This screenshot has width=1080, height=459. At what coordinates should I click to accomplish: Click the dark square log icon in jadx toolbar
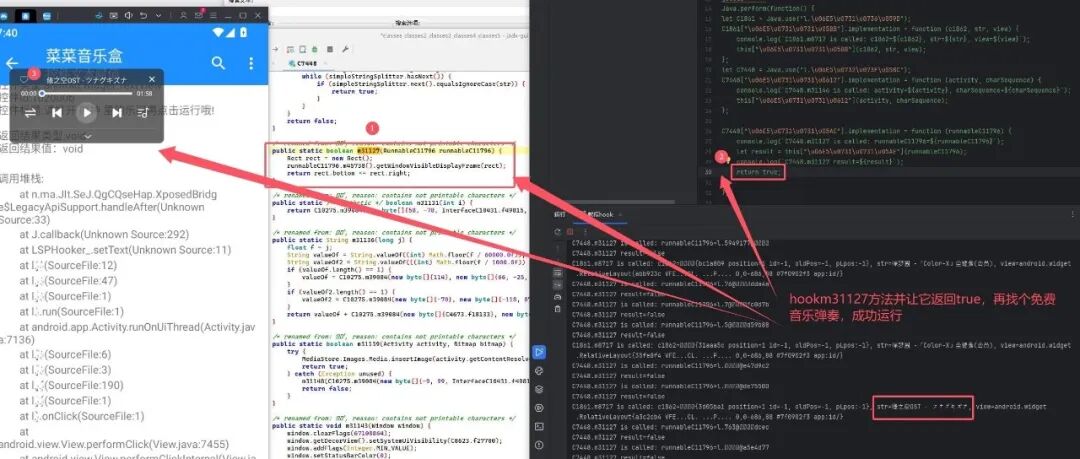(330, 50)
